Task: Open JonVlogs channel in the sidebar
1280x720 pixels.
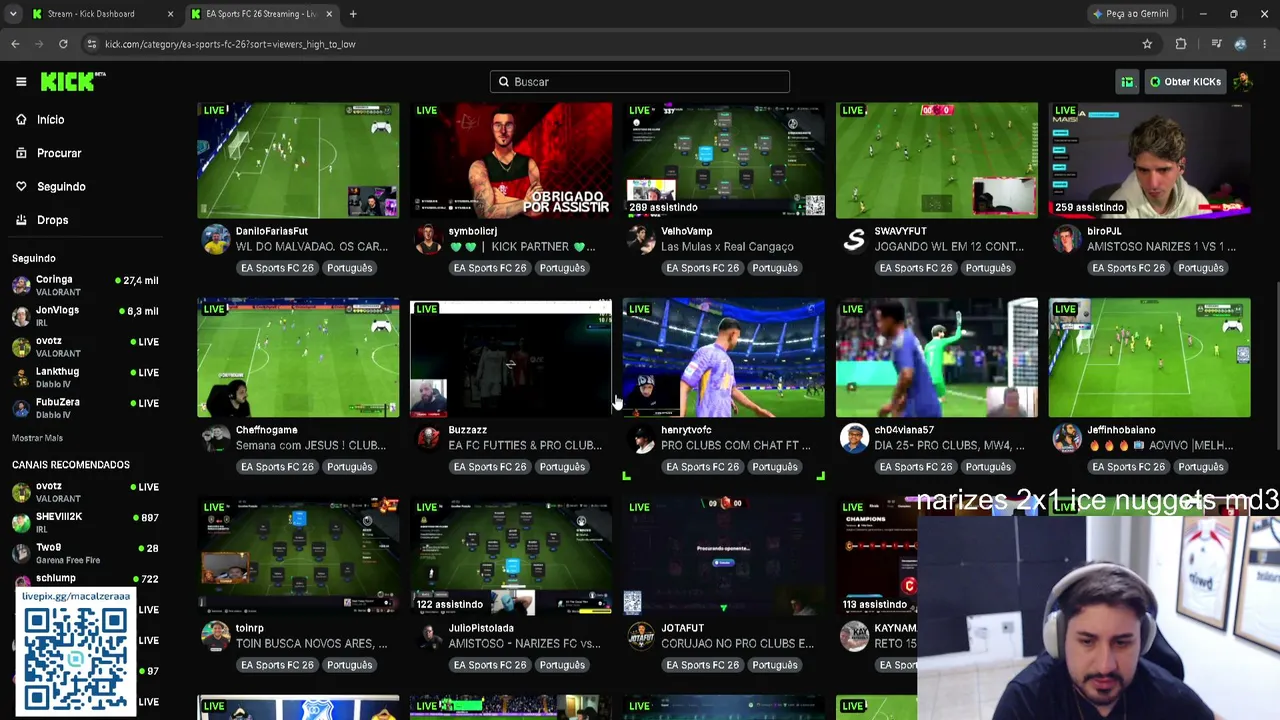Action: 85,316
